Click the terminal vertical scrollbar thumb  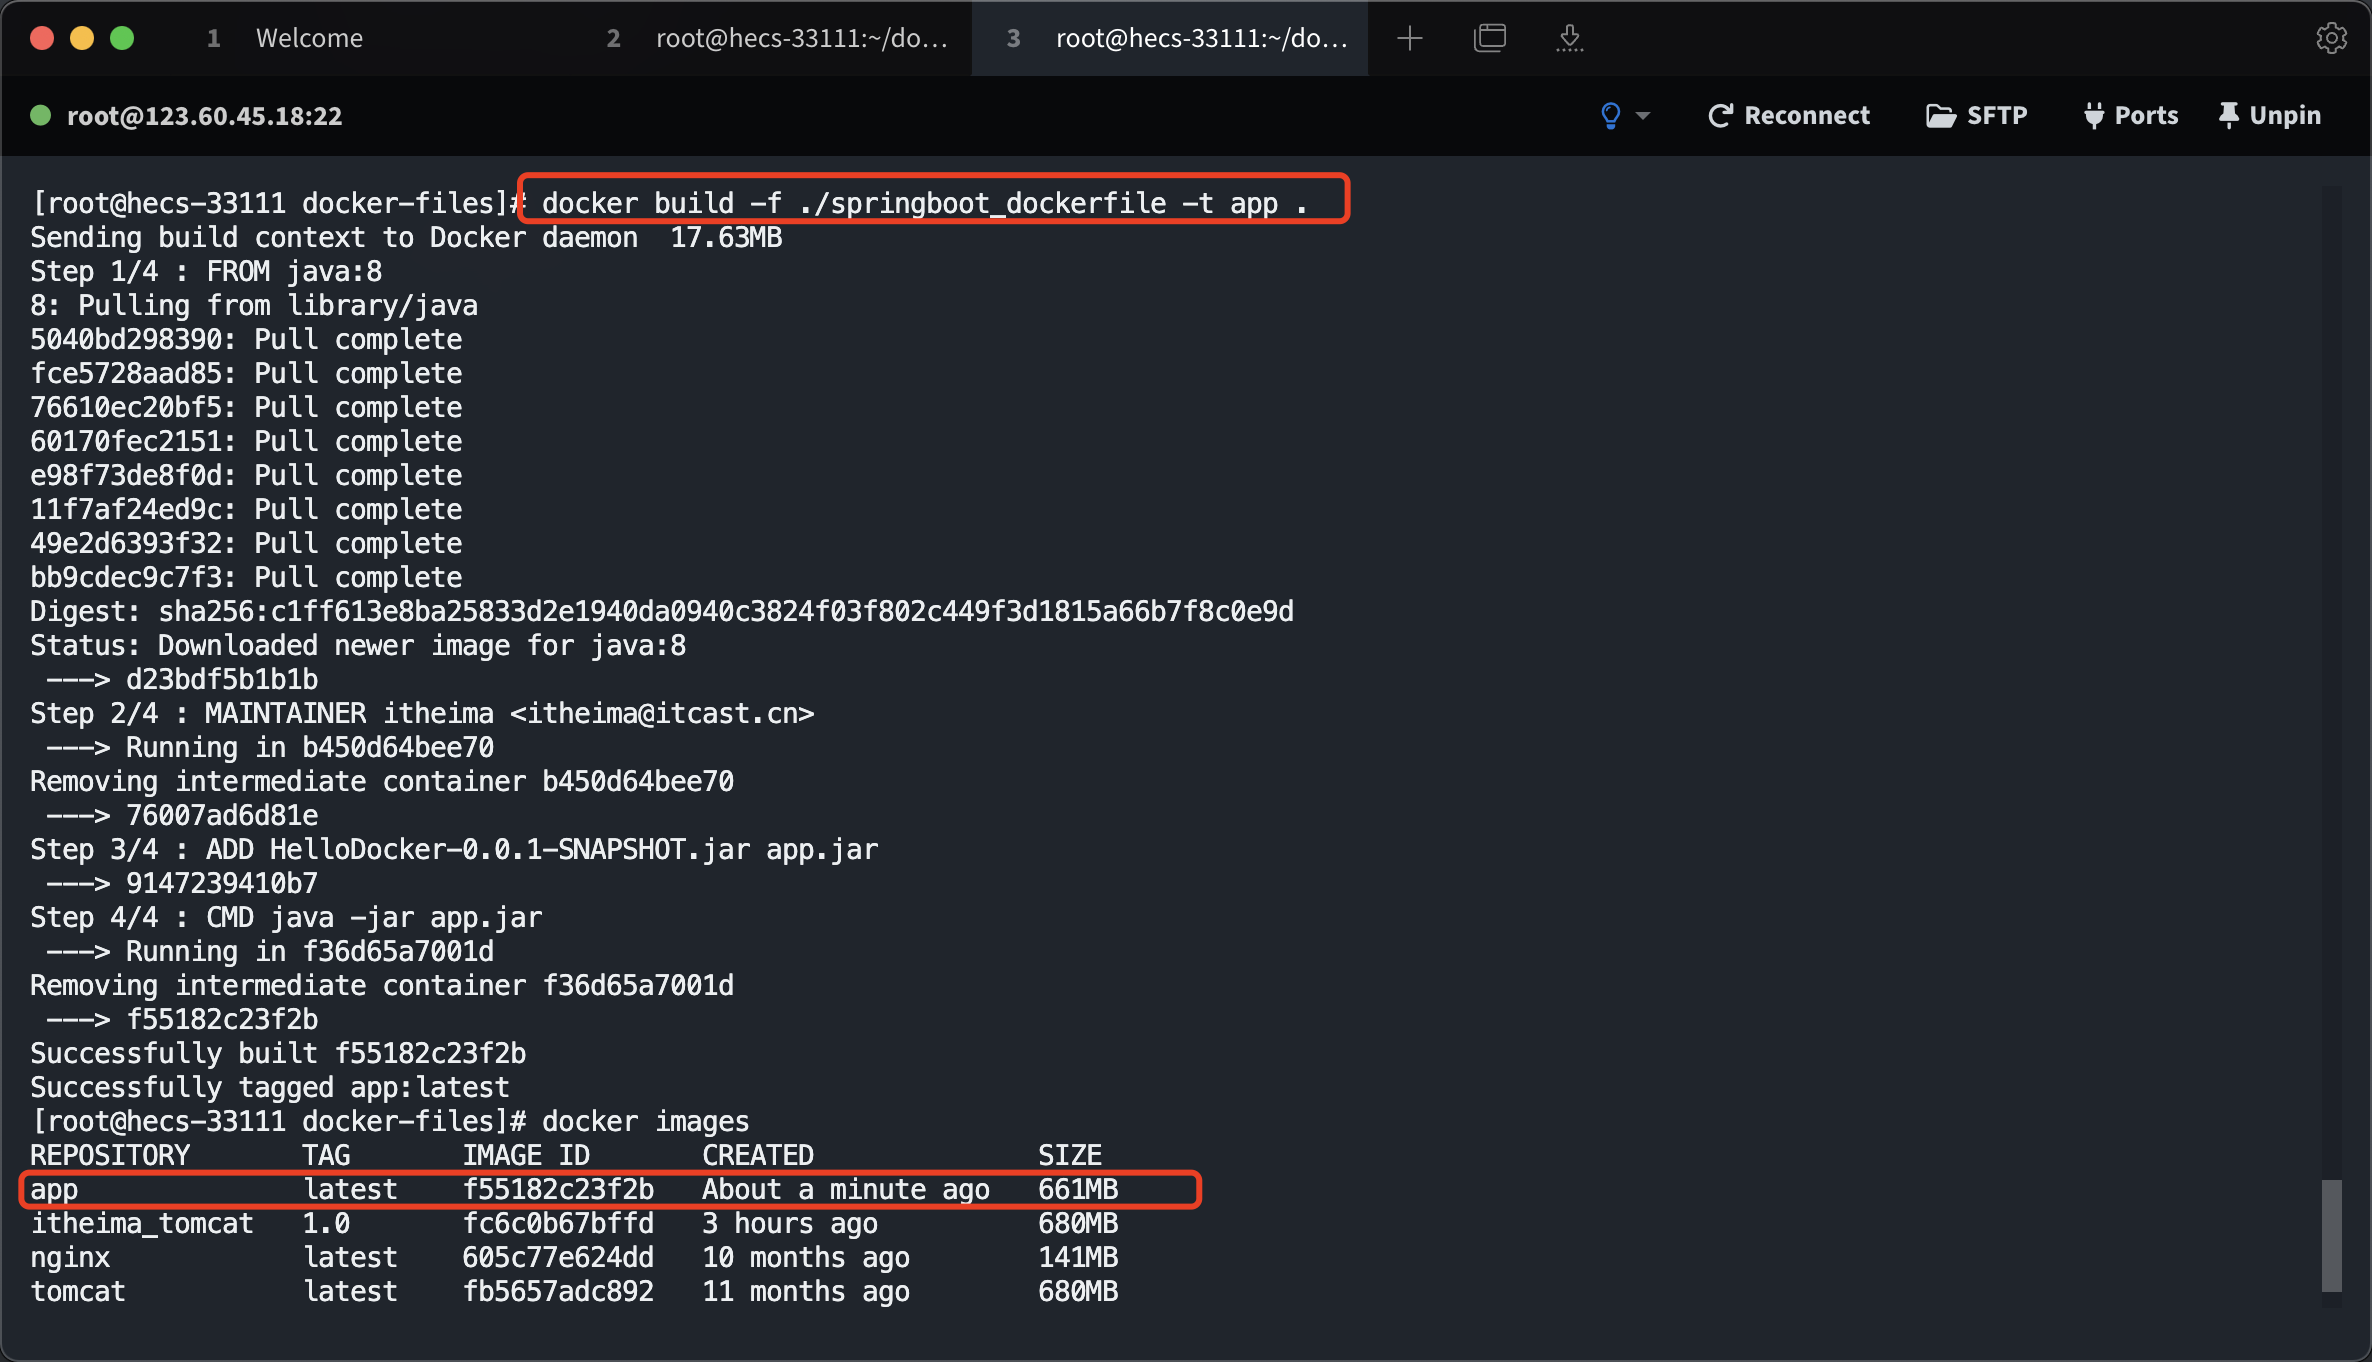click(x=2331, y=1236)
